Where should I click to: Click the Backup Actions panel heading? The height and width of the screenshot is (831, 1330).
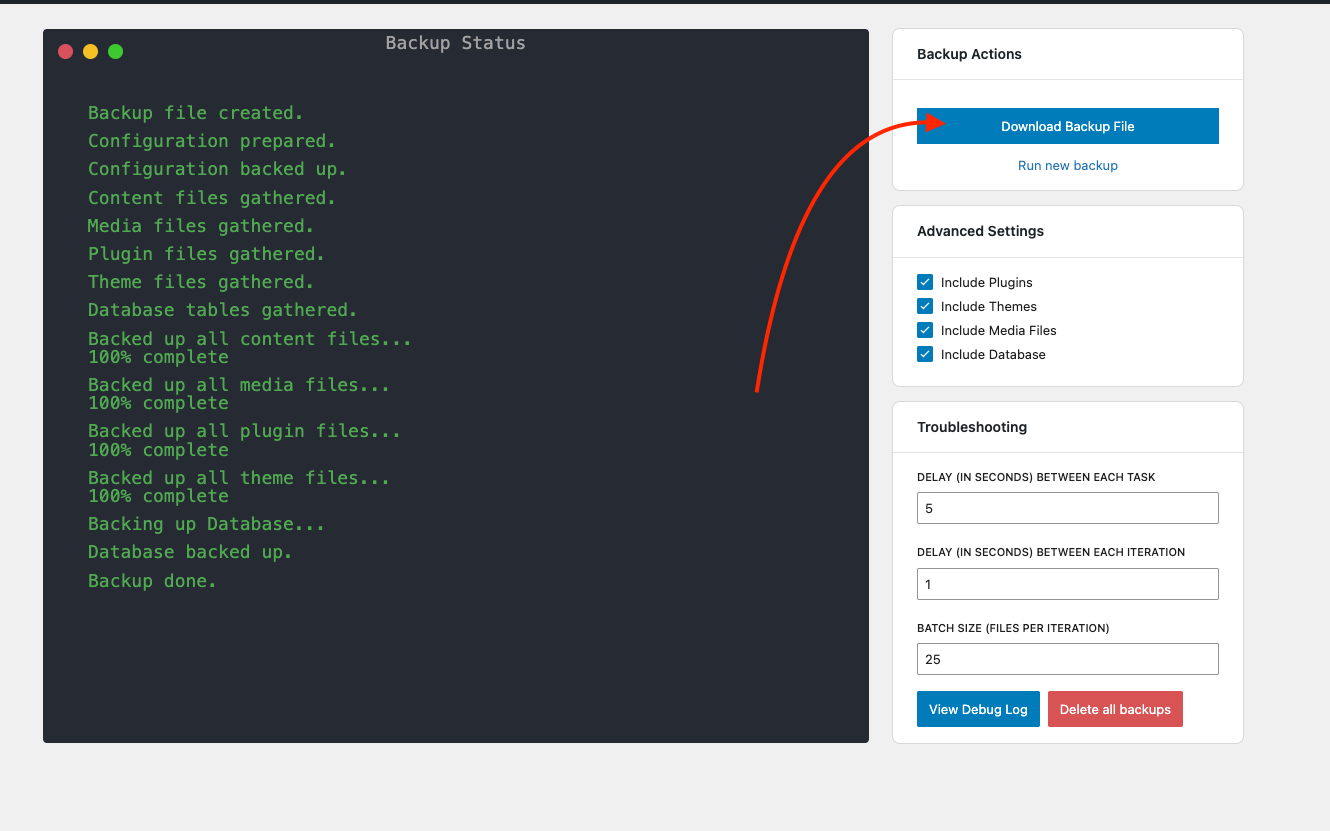pyautogui.click(x=969, y=54)
